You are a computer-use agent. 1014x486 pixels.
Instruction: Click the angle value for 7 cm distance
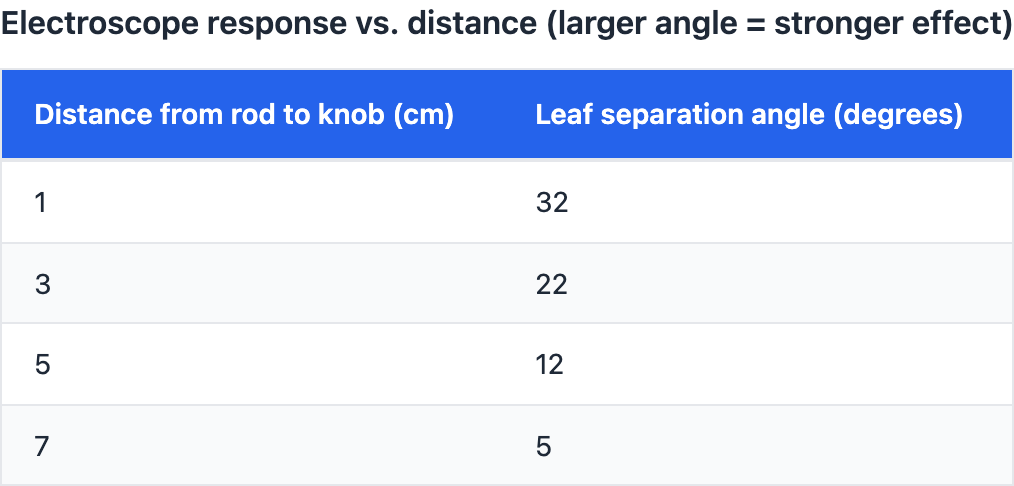(544, 445)
